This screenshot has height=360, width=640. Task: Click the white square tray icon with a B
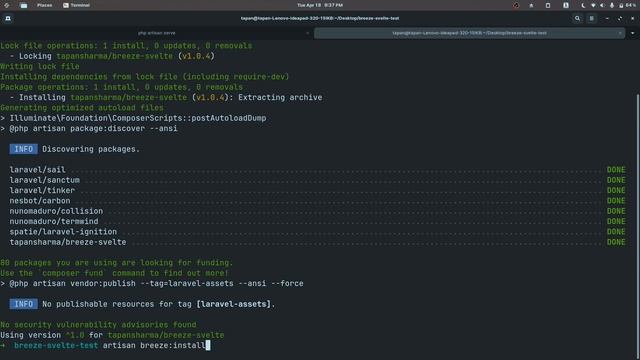pyautogui.click(x=566, y=5)
